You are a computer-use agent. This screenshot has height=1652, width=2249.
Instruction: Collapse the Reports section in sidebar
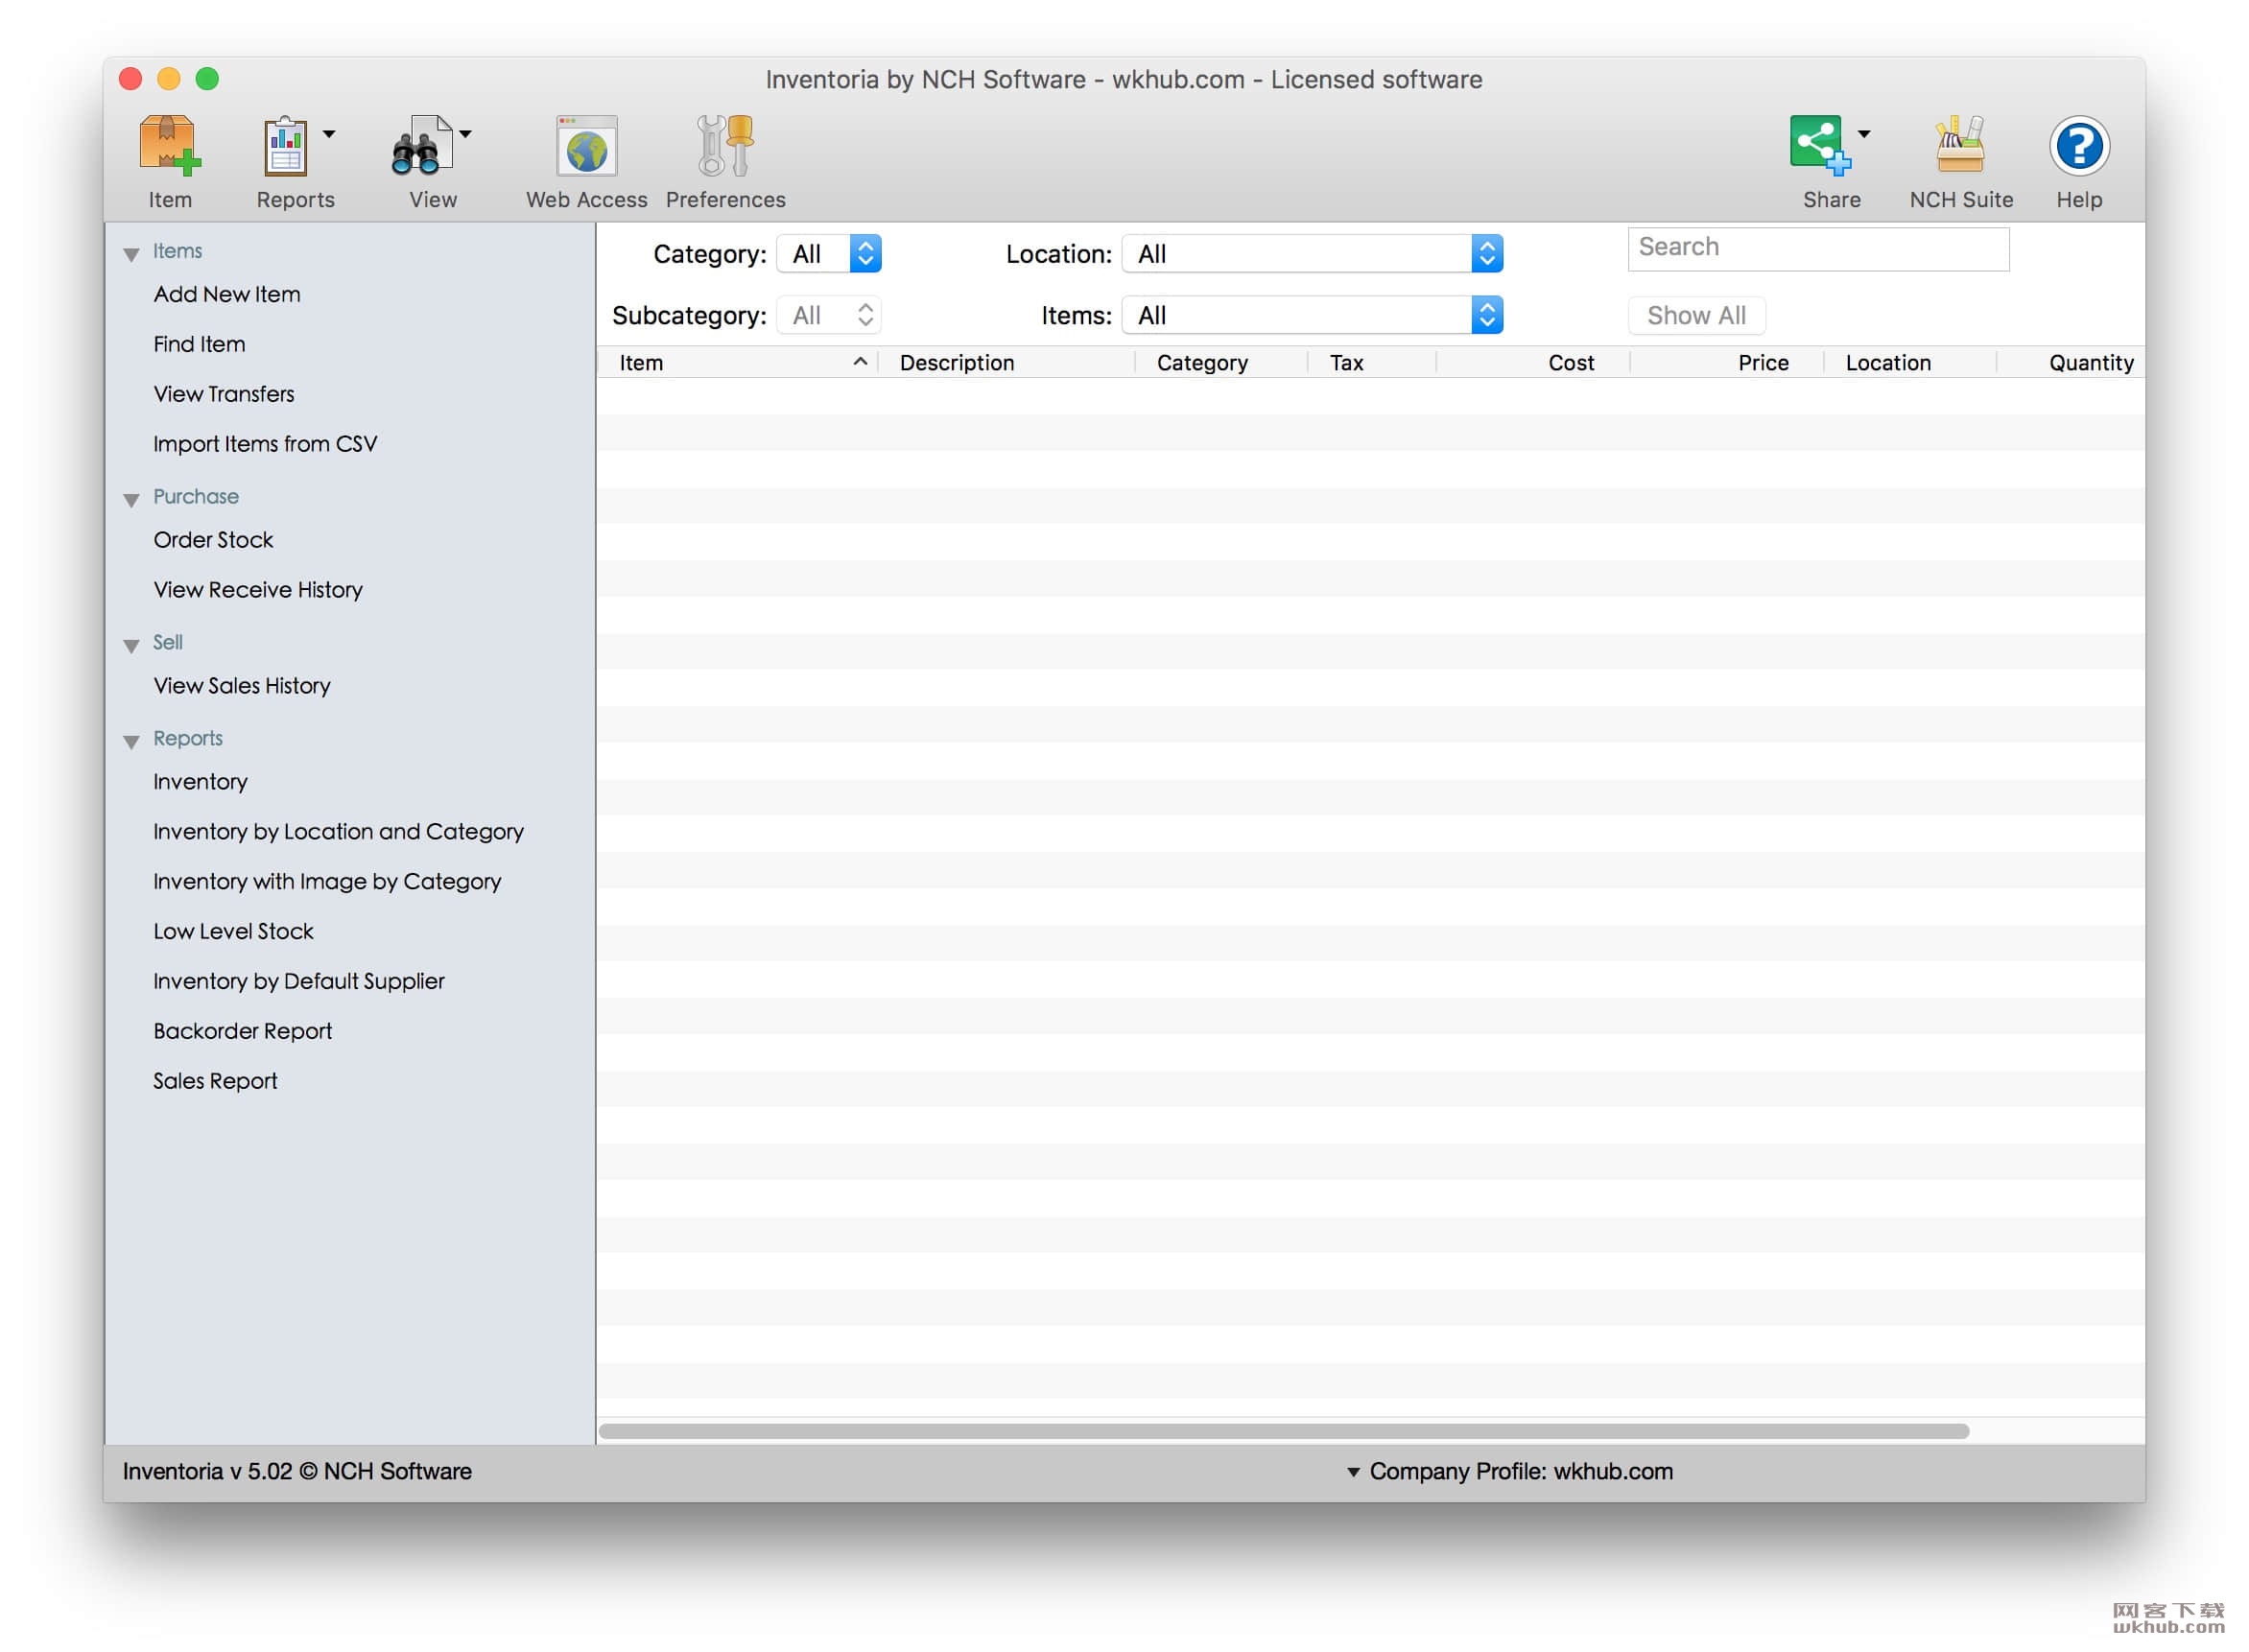131,741
